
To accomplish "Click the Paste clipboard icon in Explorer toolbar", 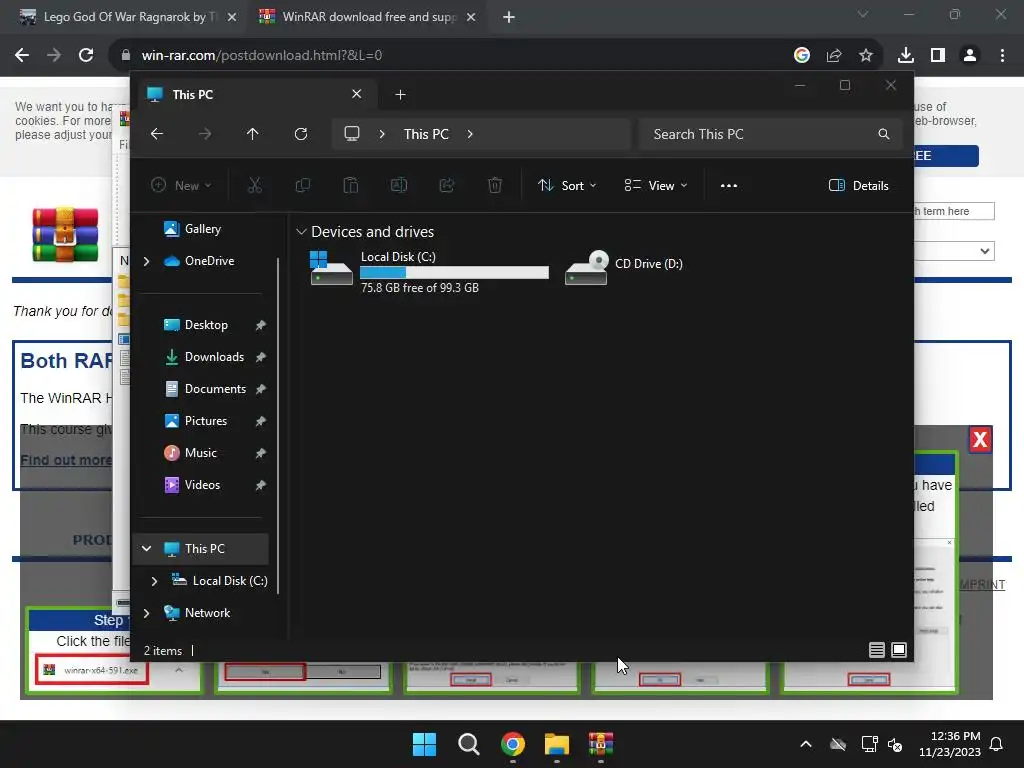I will [351, 185].
